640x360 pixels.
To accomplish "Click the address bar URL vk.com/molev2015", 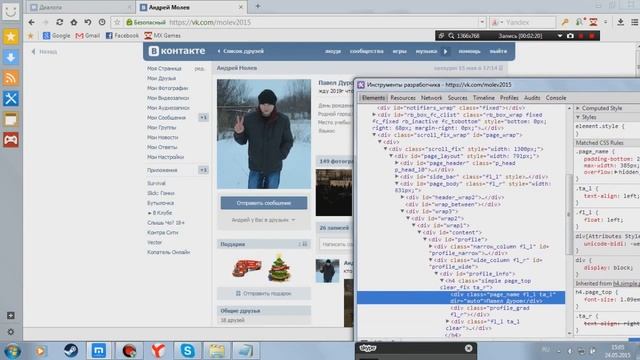I will coord(210,22).
